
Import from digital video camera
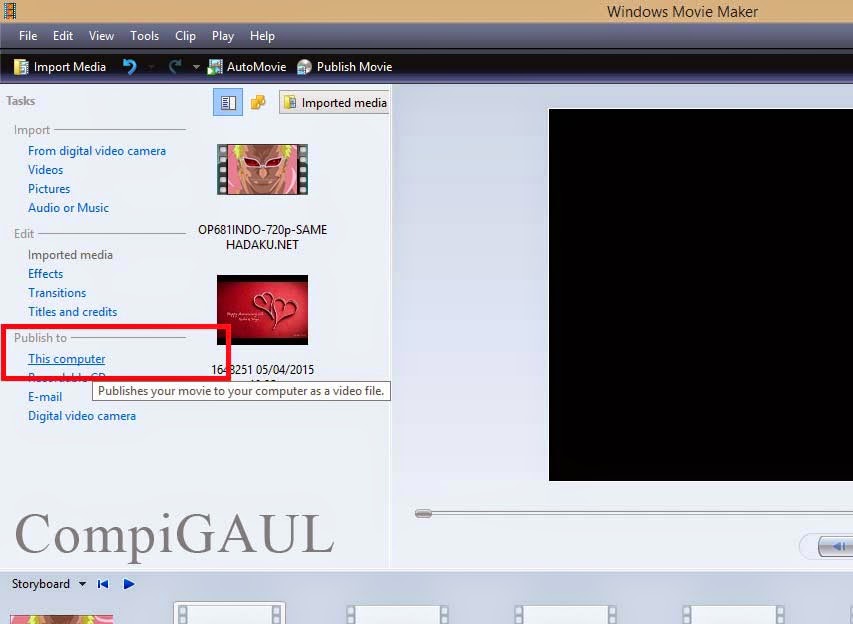coord(97,151)
